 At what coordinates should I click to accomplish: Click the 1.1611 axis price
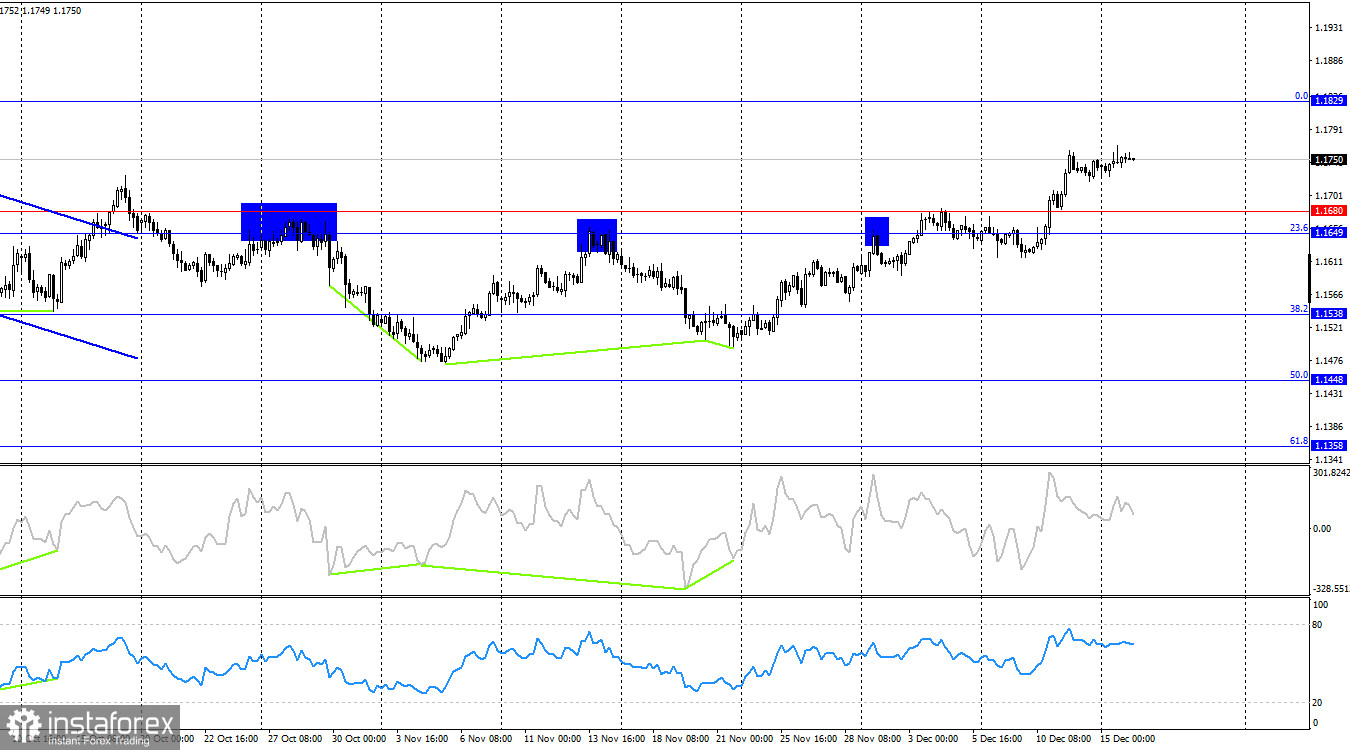click(x=1329, y=261)
